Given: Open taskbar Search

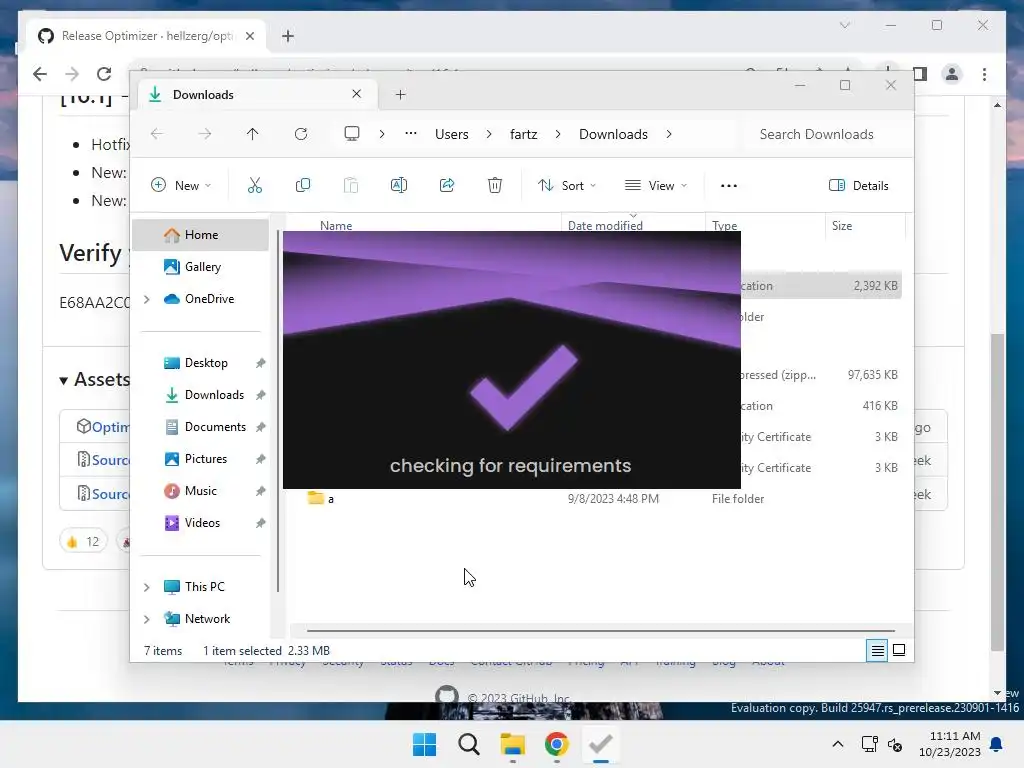Looking at the screenshot, I should coord(469,744).
